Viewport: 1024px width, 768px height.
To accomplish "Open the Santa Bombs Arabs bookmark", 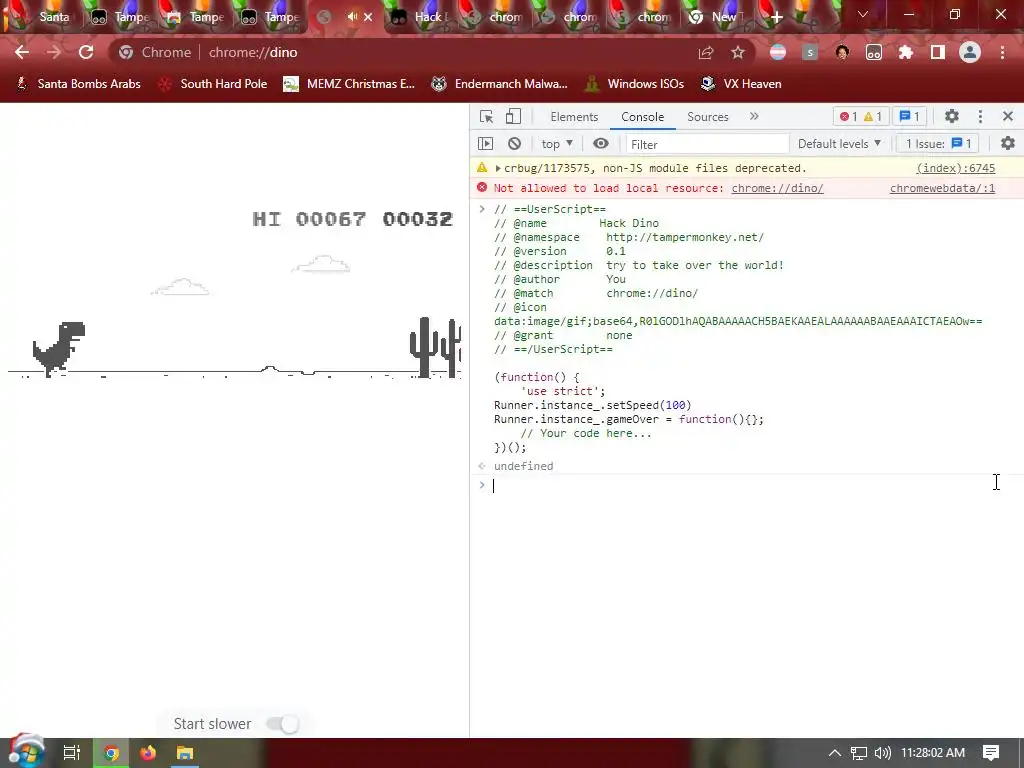I will click(78, 84).
